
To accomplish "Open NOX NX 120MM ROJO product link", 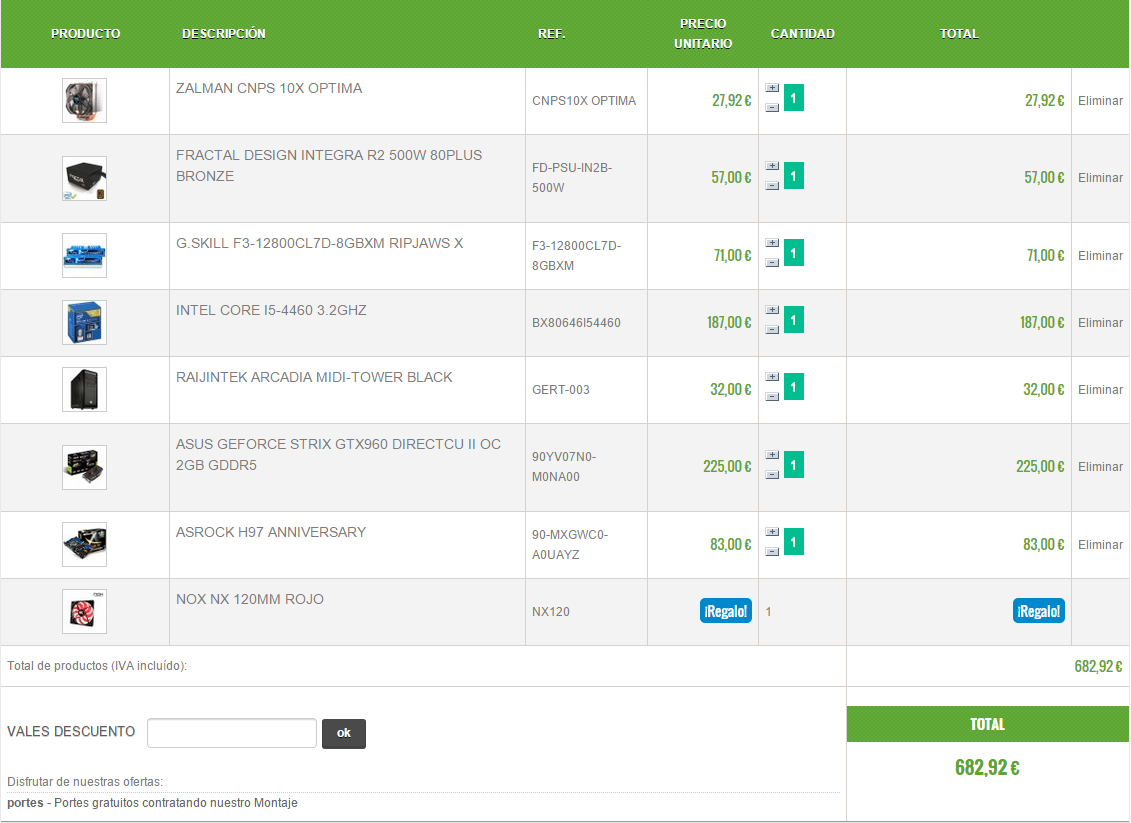I will [250, 599].
